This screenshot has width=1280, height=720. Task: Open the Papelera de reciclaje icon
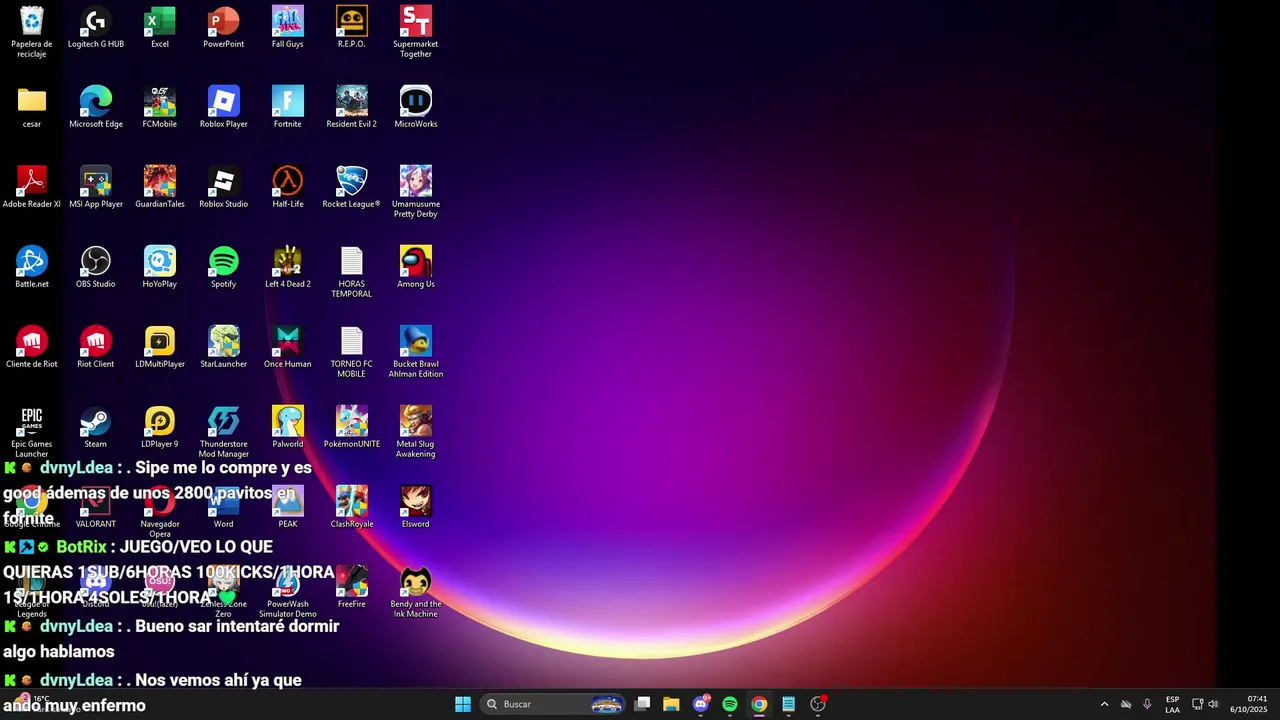pos(32,31)
